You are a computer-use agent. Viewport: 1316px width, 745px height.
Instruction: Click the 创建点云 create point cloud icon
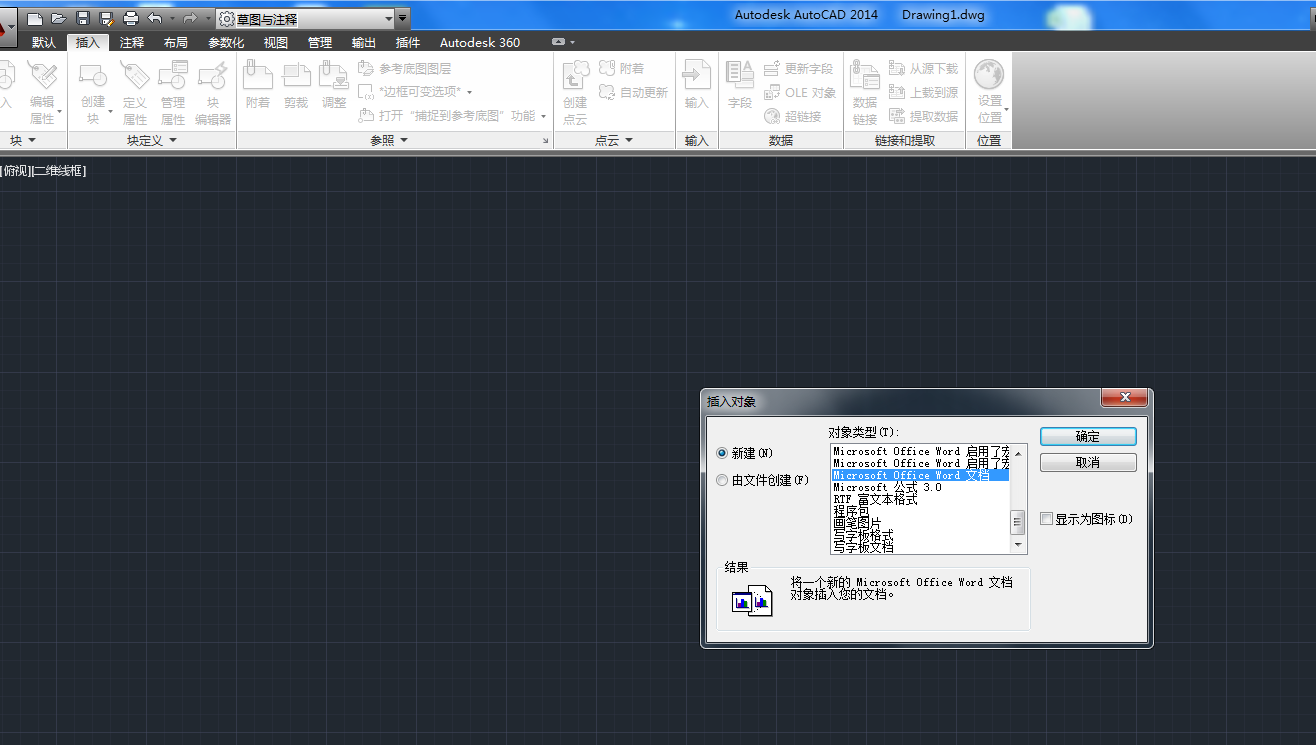(575, 75)
